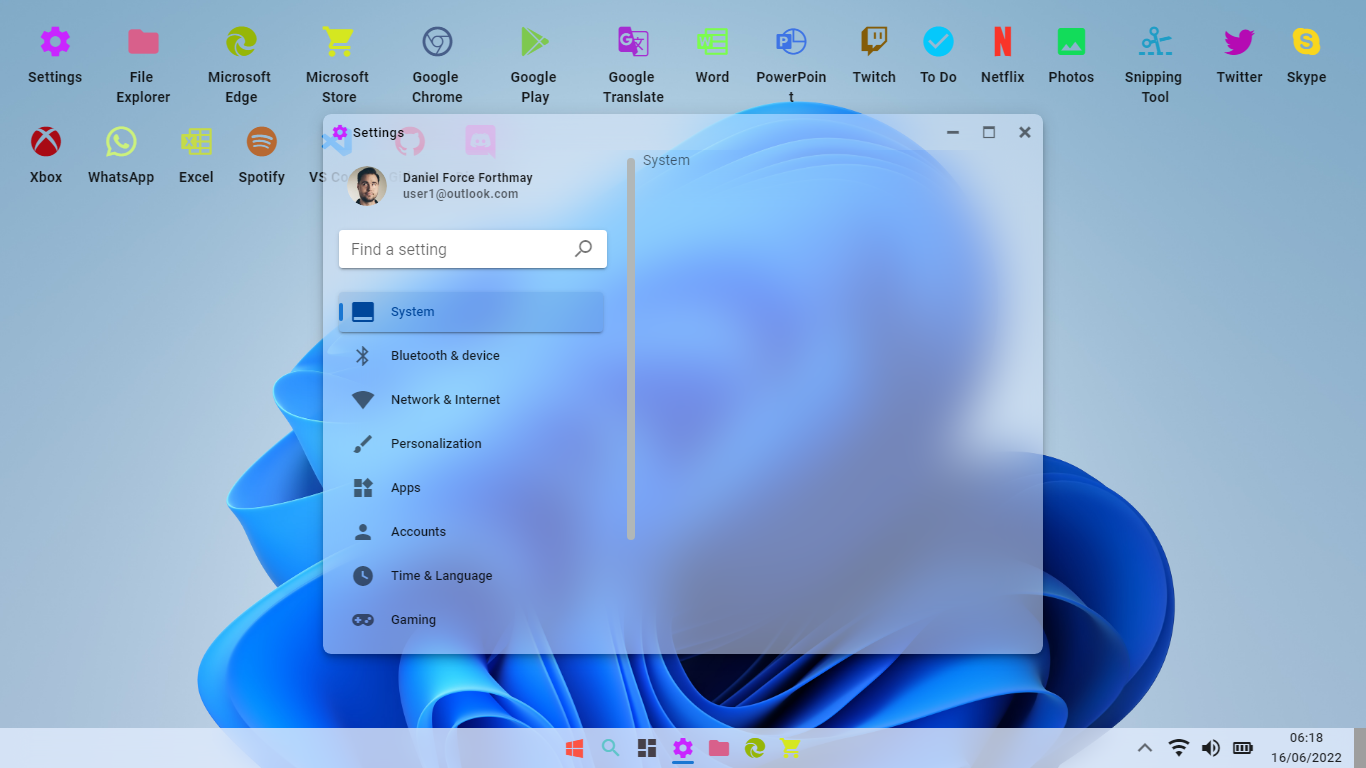This screenshot has height=768, width=1366.
Task: Click the battery tray icon
Action: tap(1243, 748)
